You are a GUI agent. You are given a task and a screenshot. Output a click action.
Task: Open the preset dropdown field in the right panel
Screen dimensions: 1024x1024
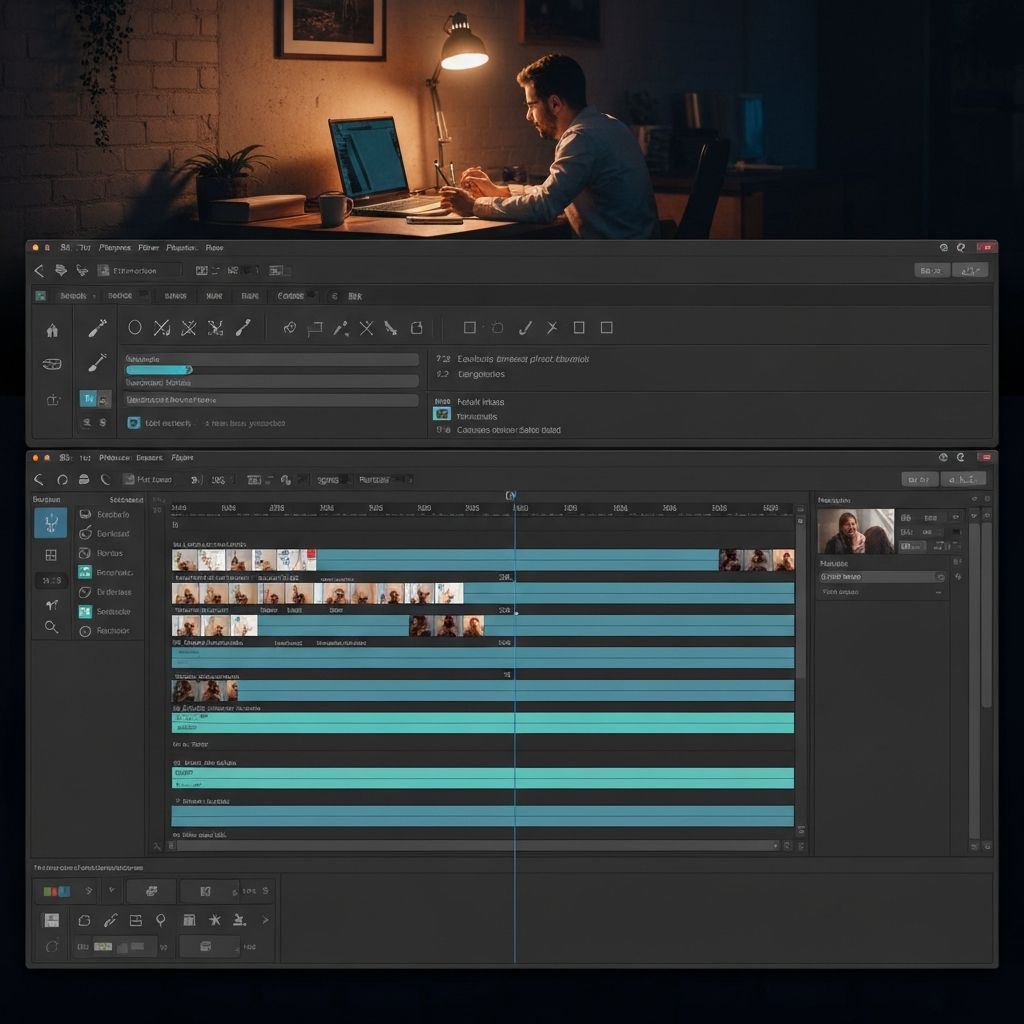coord(881,577)
